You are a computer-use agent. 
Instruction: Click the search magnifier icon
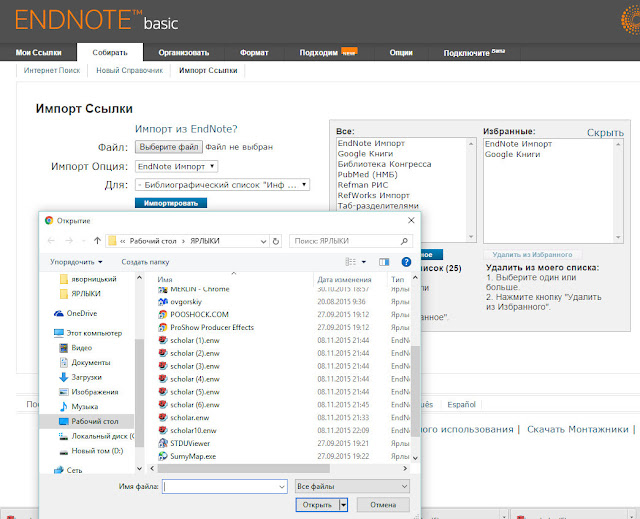click(x=404, y=241)
